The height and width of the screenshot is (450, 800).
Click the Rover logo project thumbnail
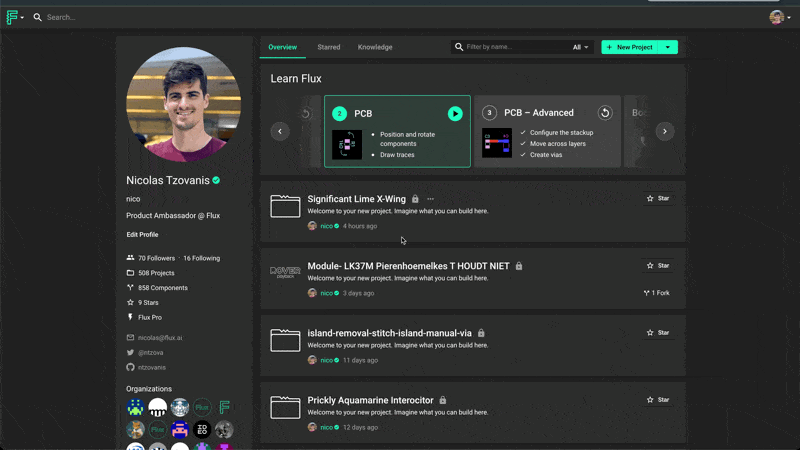coord(285,272)
